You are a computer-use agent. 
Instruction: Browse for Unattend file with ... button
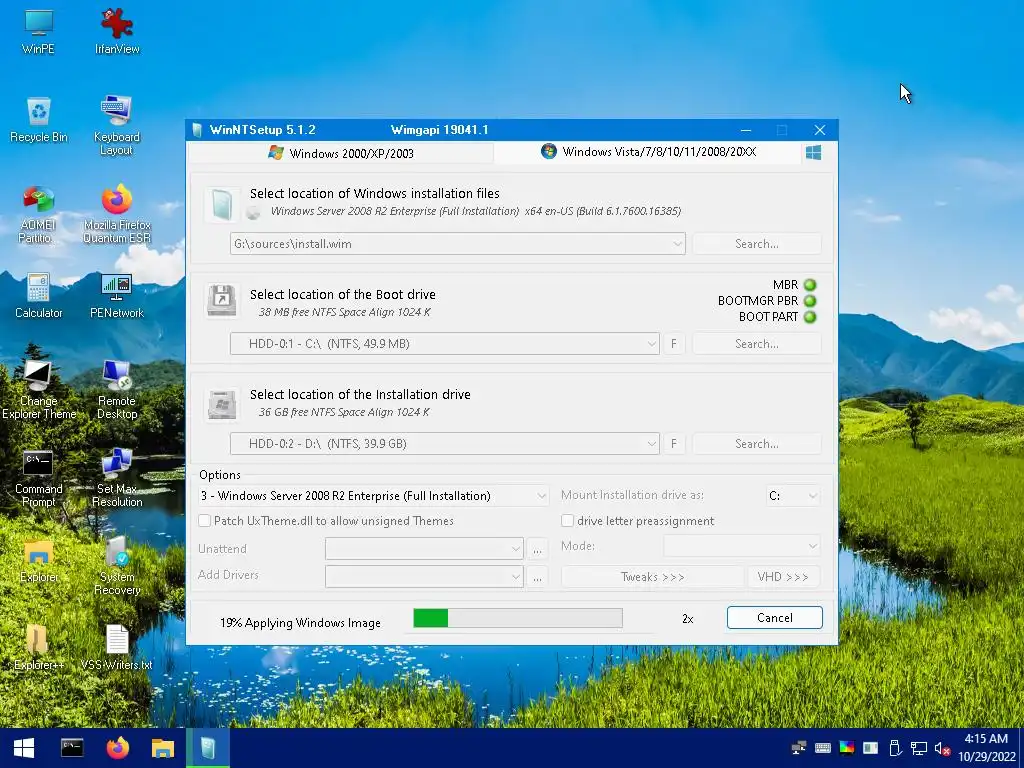pos(537,549)
